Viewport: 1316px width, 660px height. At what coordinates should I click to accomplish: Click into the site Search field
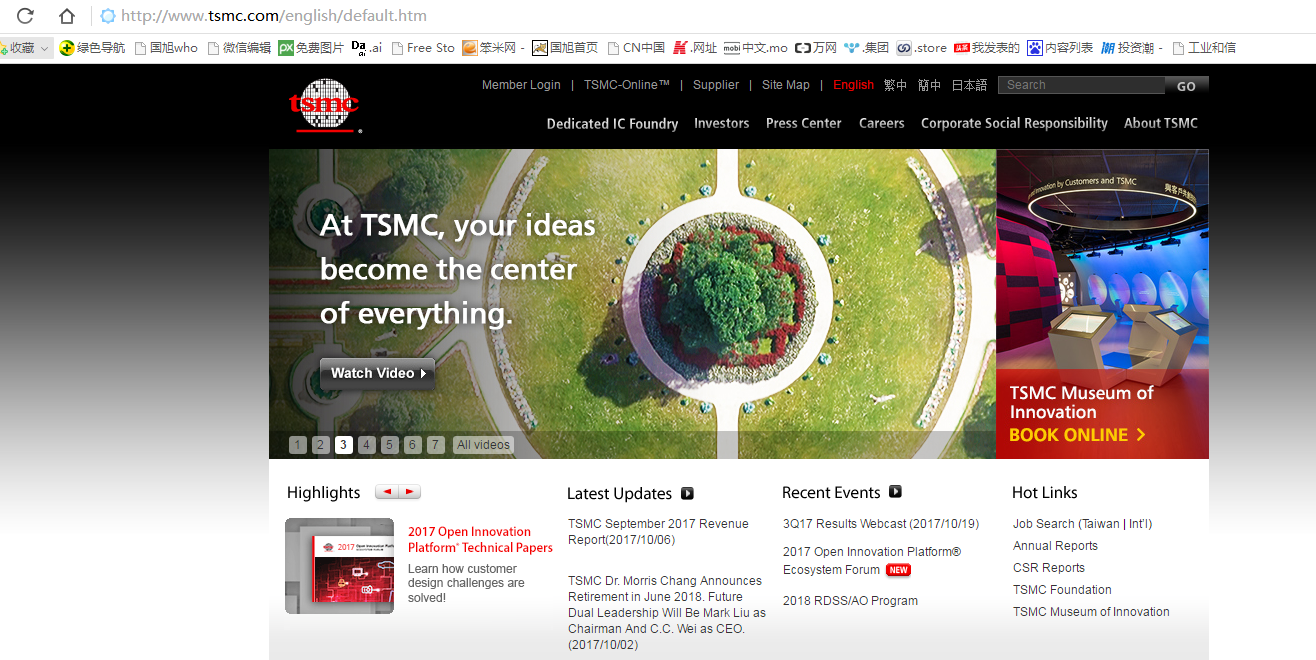coord(1081,85)
